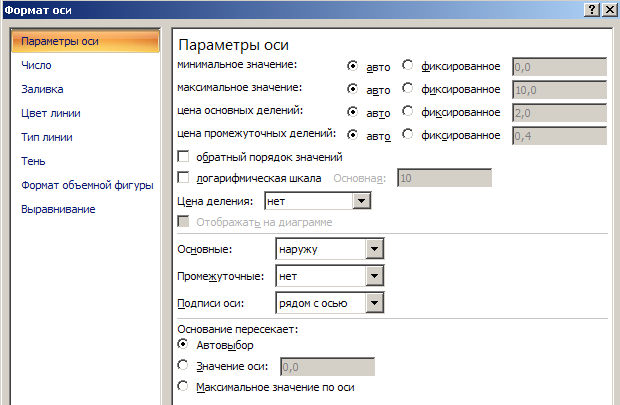The height and width of the screenshot is (405, 620).
Task: Select фиксированное for цена основных делений
Action: point(408,111)
